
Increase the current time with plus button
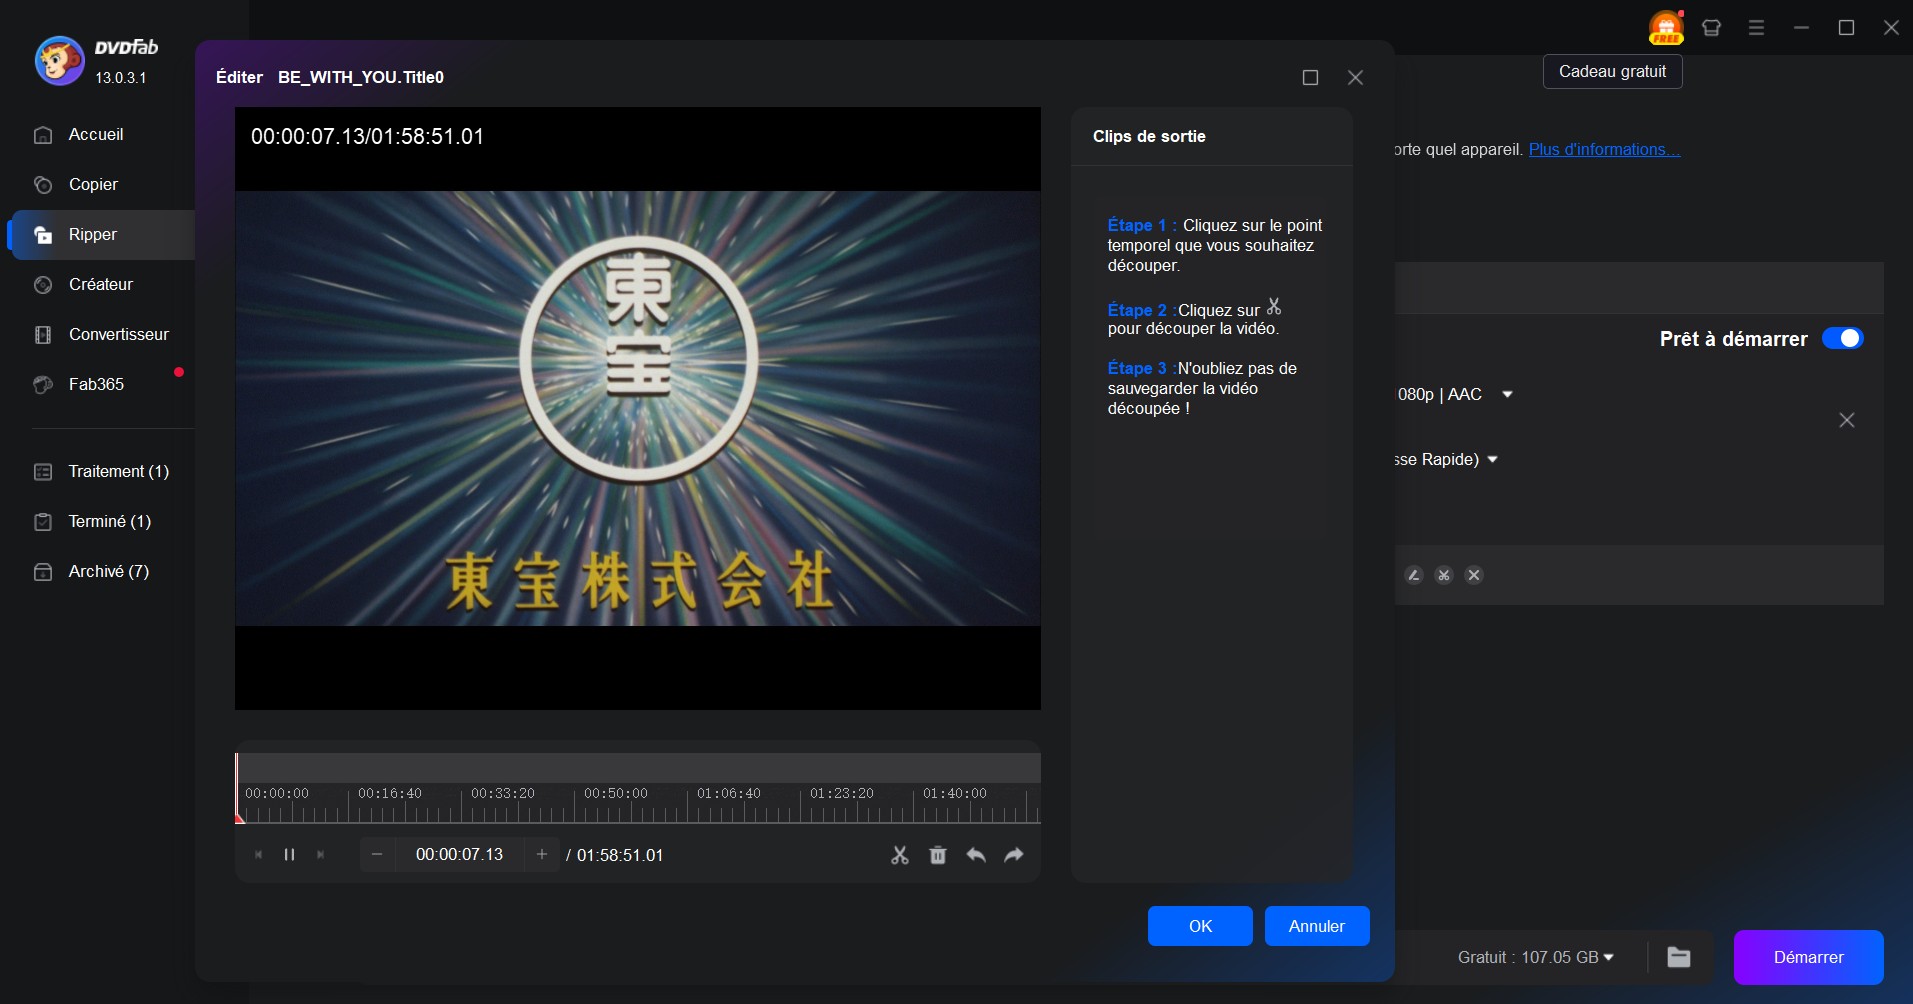542,854
